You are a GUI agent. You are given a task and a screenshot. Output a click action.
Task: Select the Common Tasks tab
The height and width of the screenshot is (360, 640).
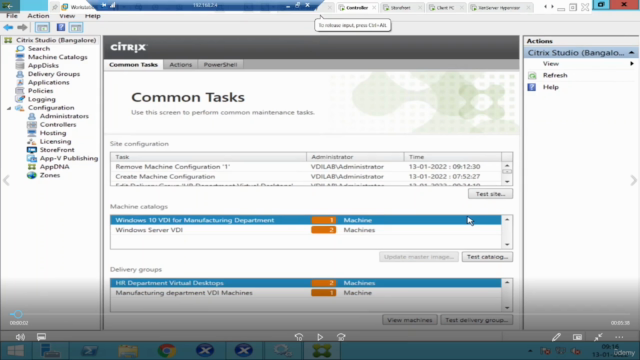(x=133, y=64)
